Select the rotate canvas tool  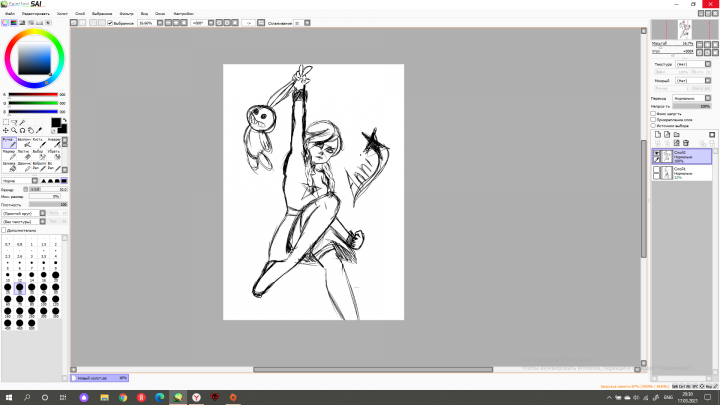tap(22, 131)
